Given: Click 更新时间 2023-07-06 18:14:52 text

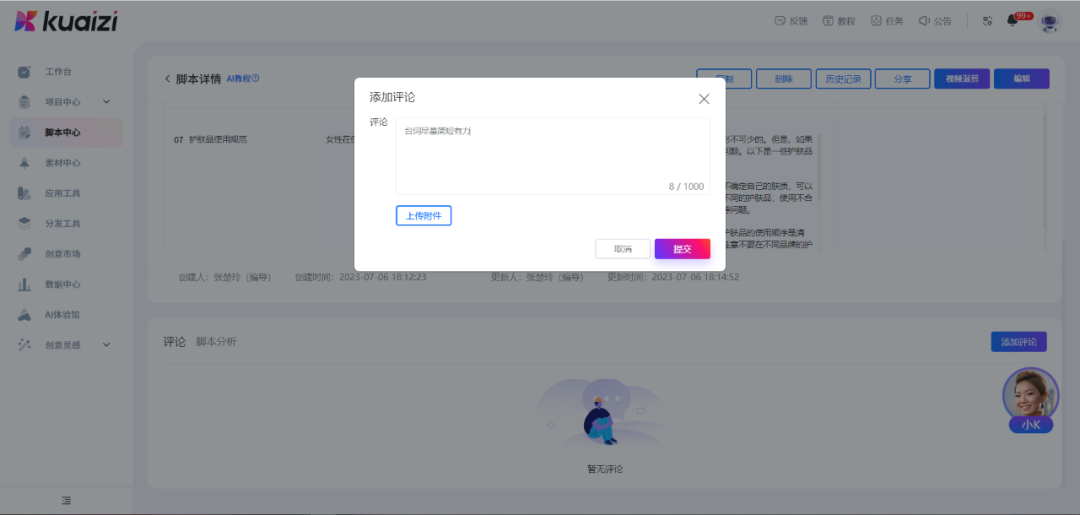Looking at the screenshot, I should pos(673,277).
